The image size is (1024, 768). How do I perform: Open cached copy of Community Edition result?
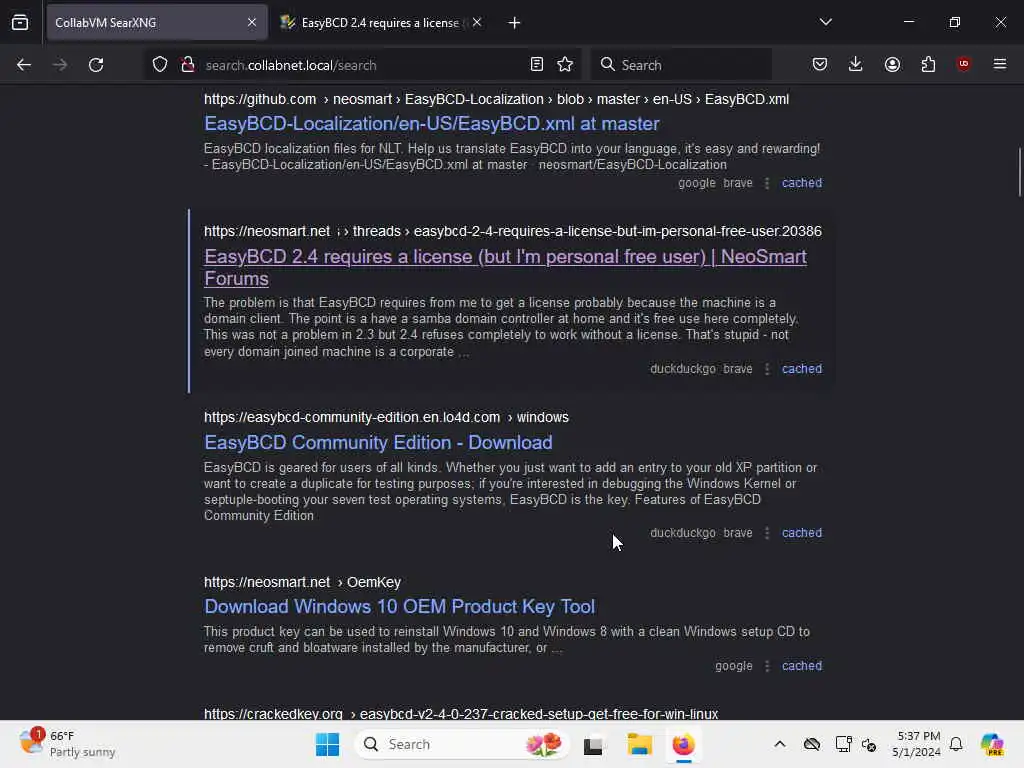(802, 533)
